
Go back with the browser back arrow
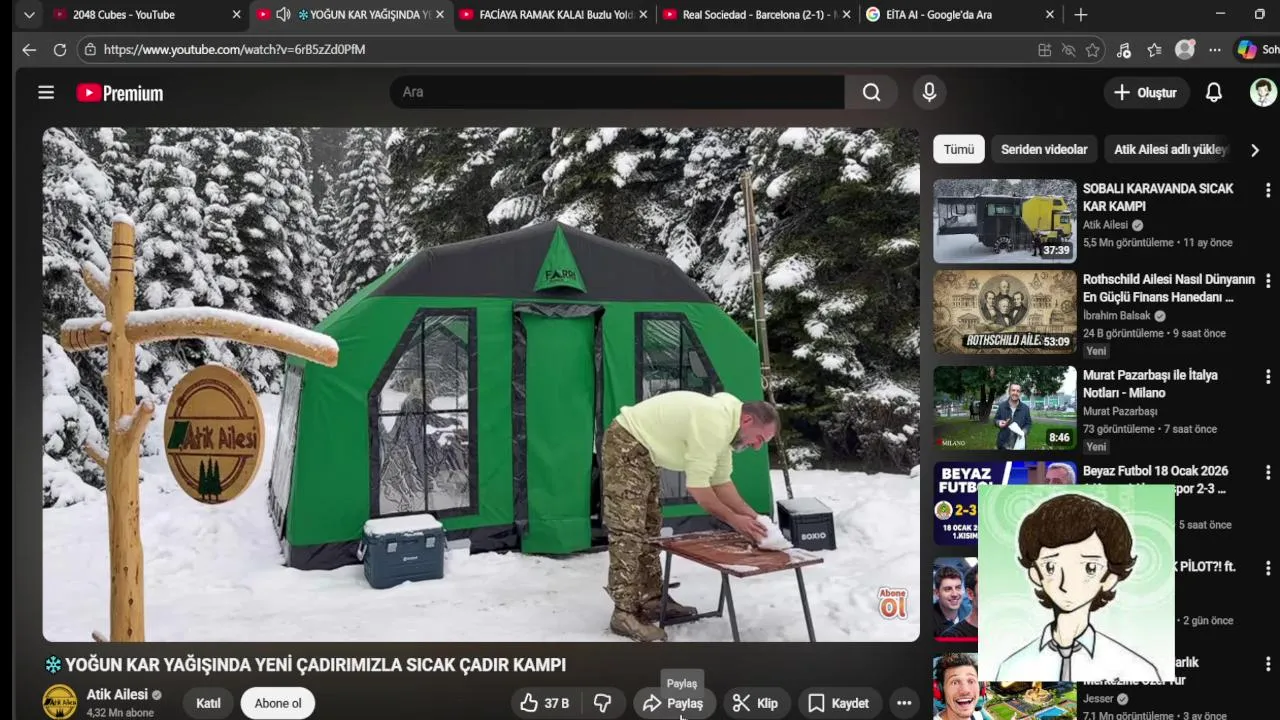29,49
